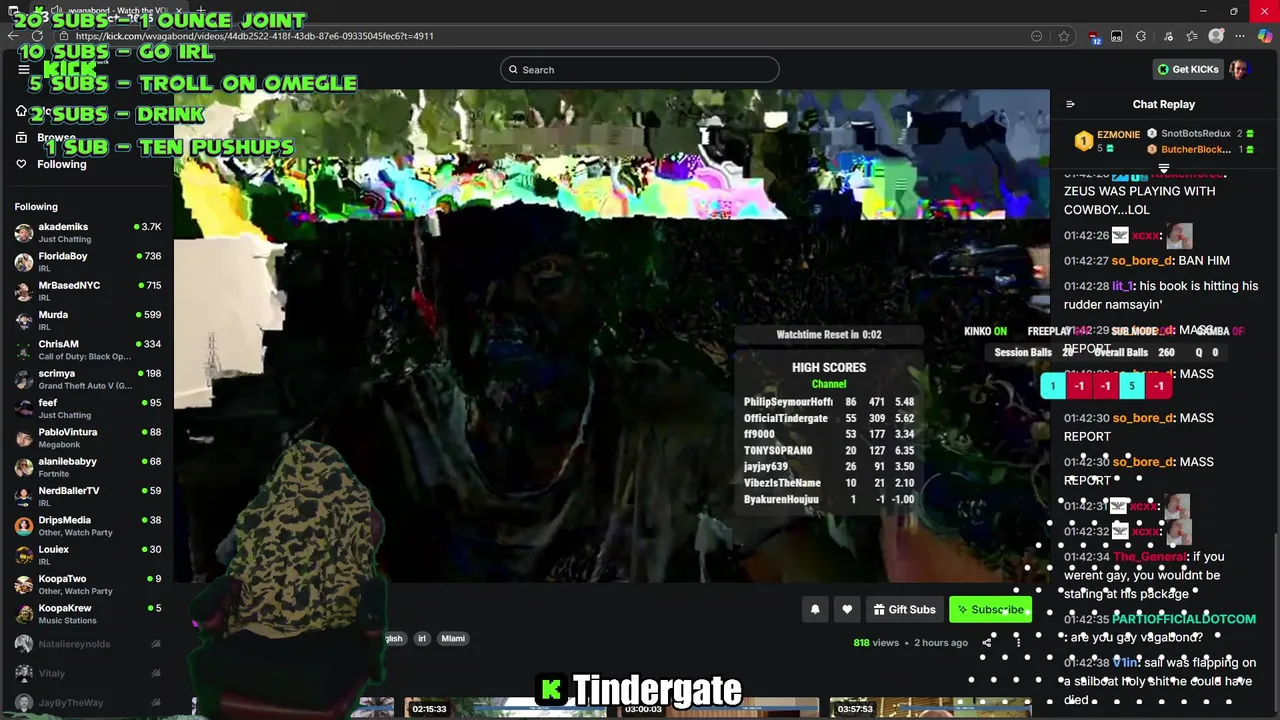Click SnotBotsRedux in gift leaderboard

pyautogui.click(x=1196, y=133)
